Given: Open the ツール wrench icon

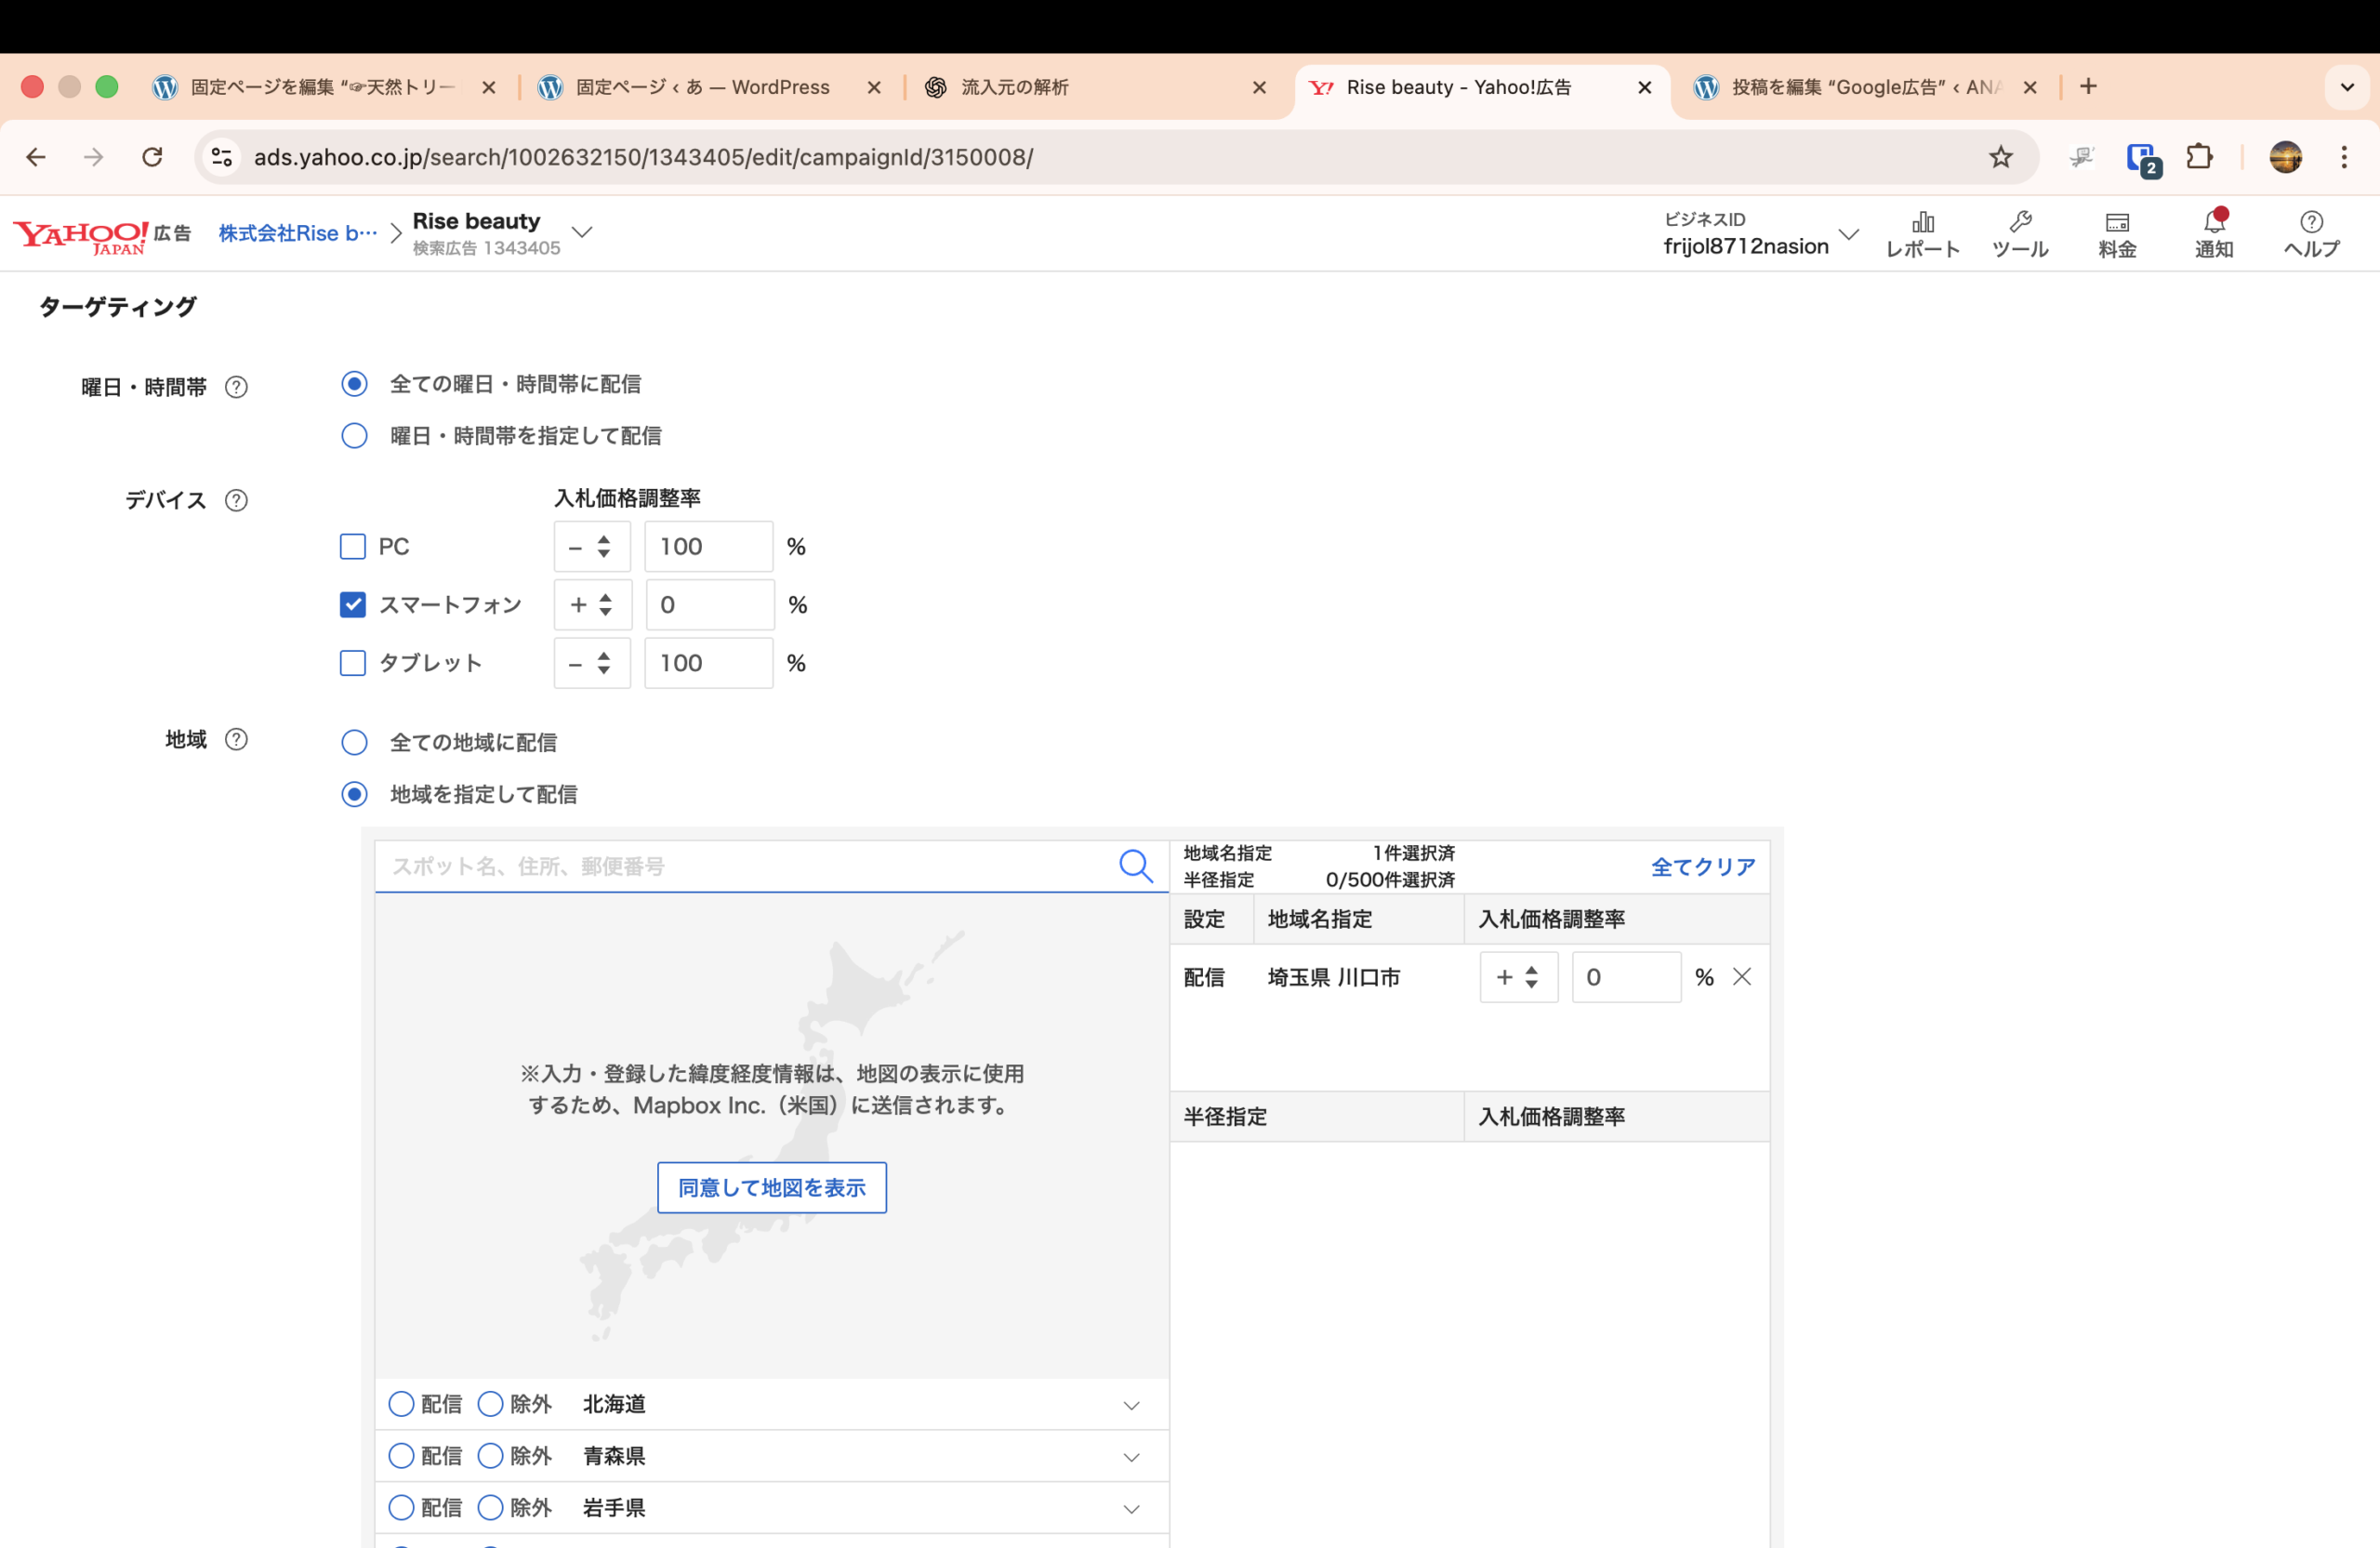Looking at the screenshot, I should 2019,234.
